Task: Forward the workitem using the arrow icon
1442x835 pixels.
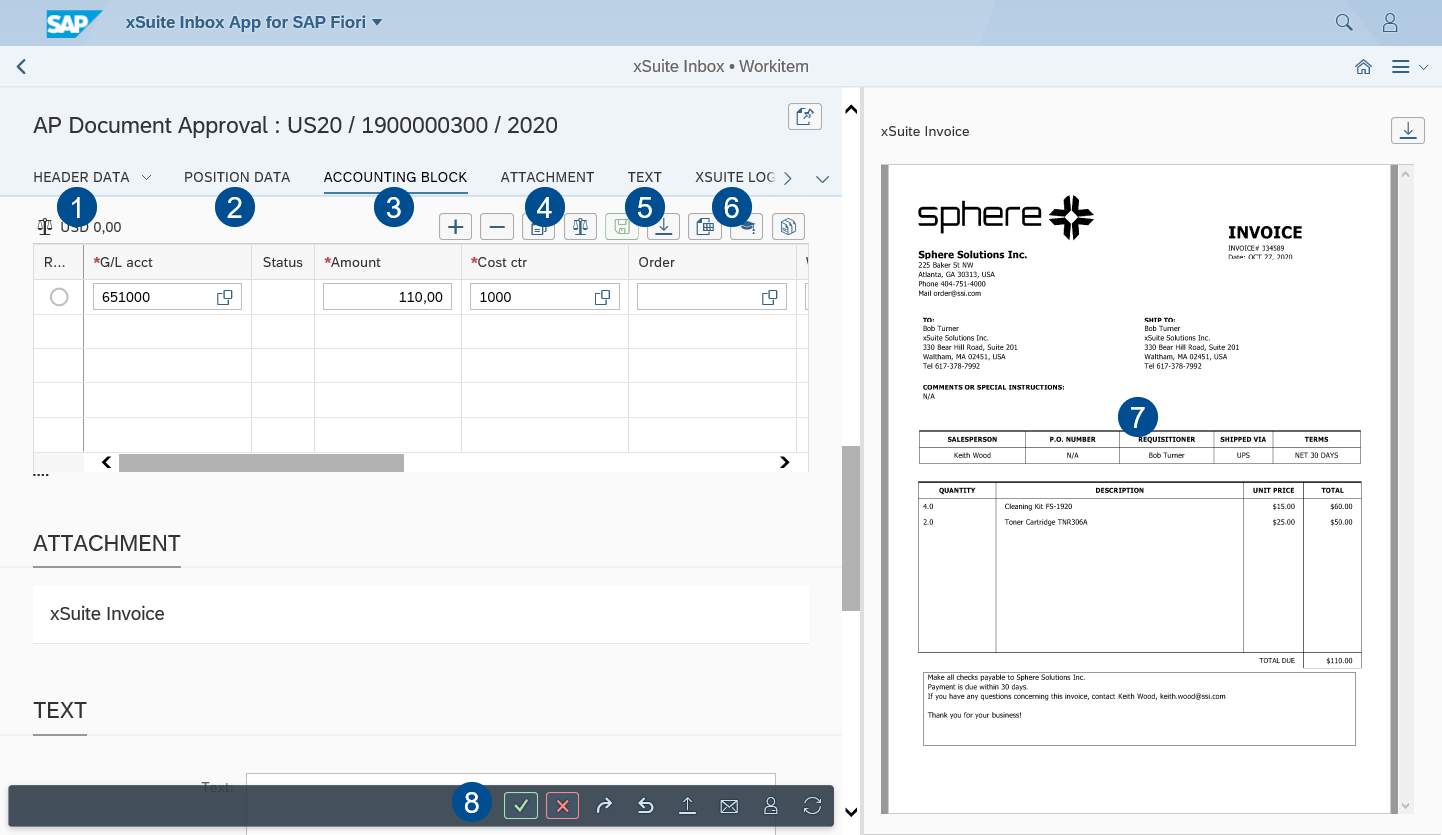Action: point(604,805)
